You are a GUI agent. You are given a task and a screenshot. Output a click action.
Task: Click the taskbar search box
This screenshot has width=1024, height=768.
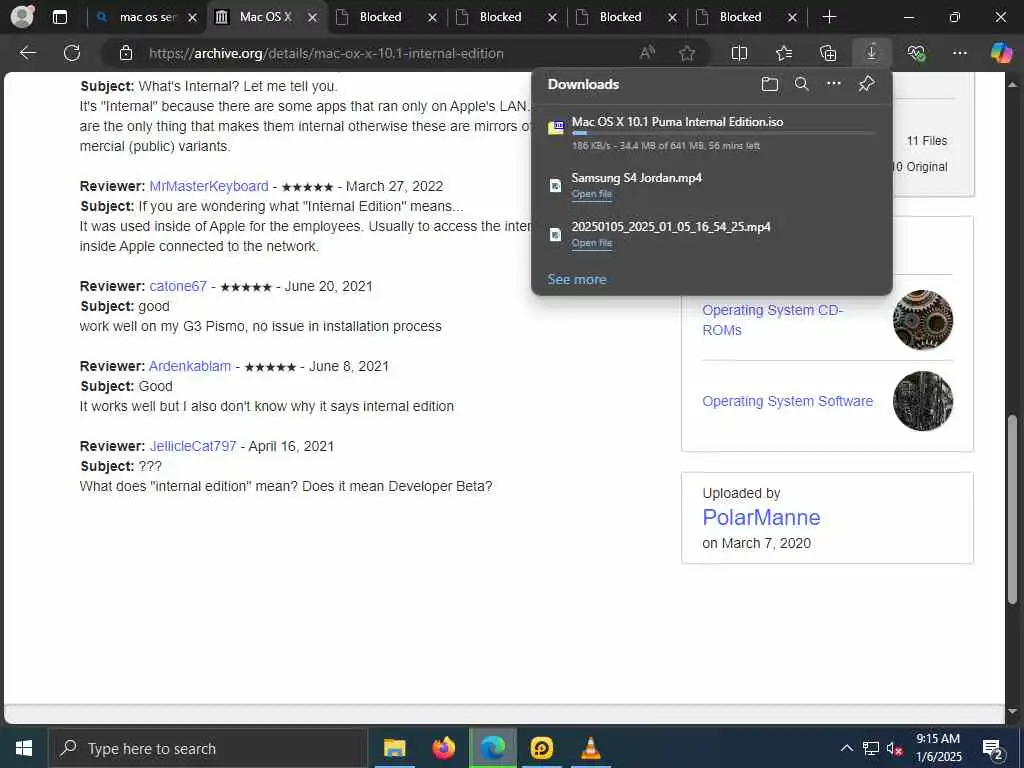(x=208, y=748)
